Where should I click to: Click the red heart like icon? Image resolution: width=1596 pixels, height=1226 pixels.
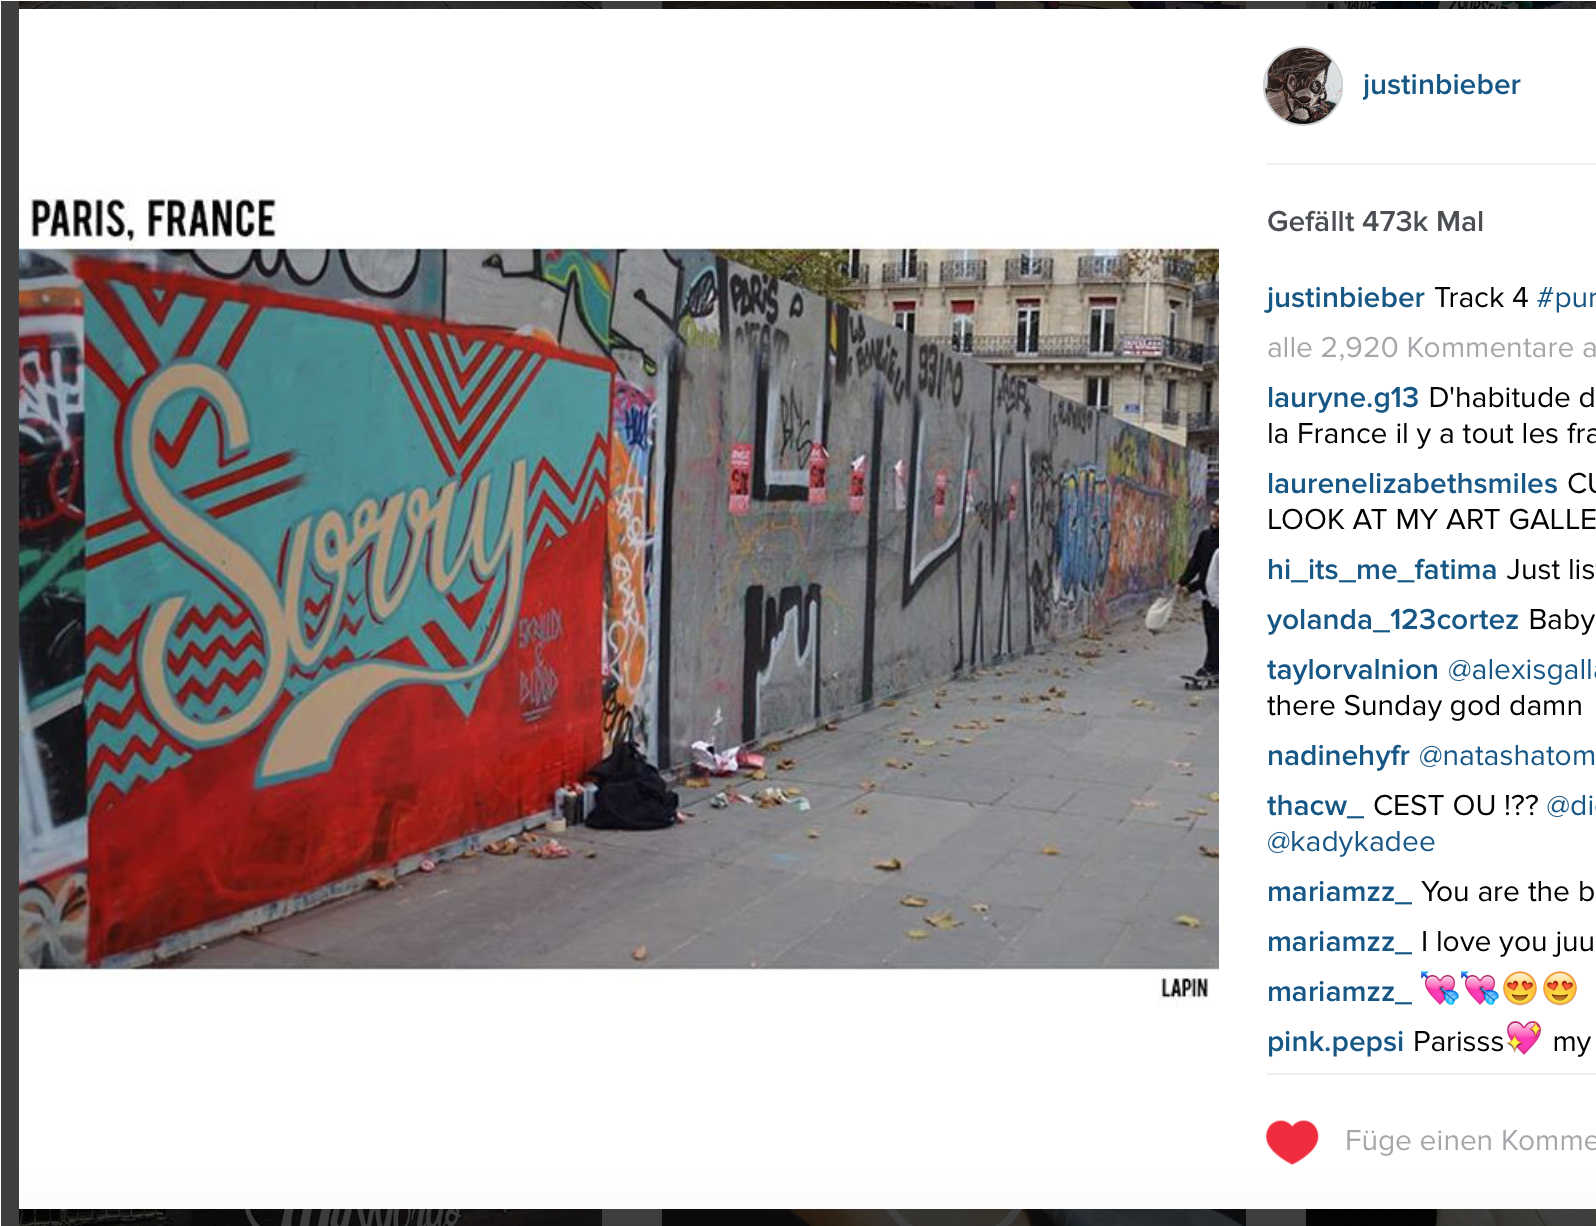click(x=1292, y=1142)
